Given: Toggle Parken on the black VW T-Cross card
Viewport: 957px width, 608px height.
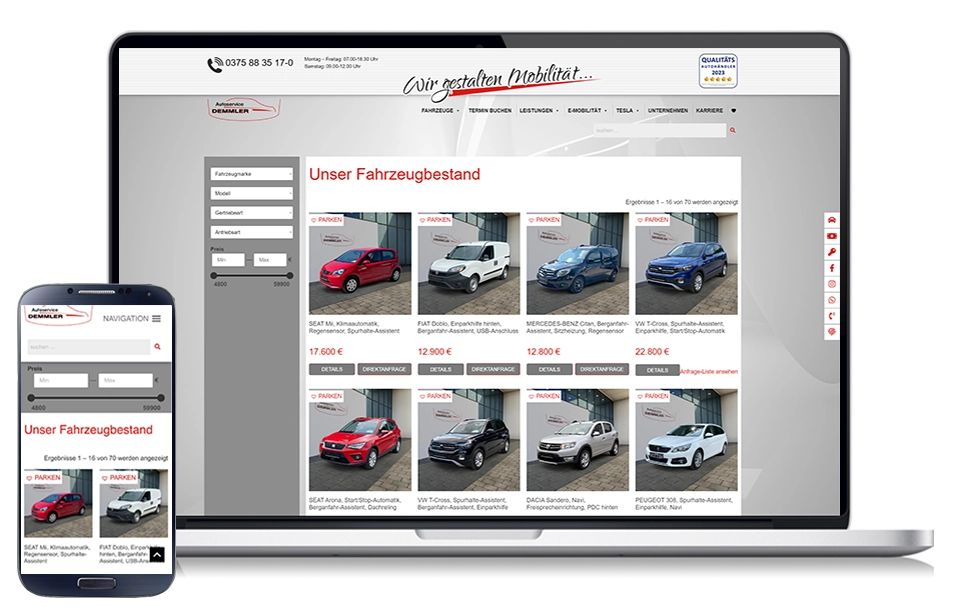Looking at the screenshot, I should (x=435, y=396).
